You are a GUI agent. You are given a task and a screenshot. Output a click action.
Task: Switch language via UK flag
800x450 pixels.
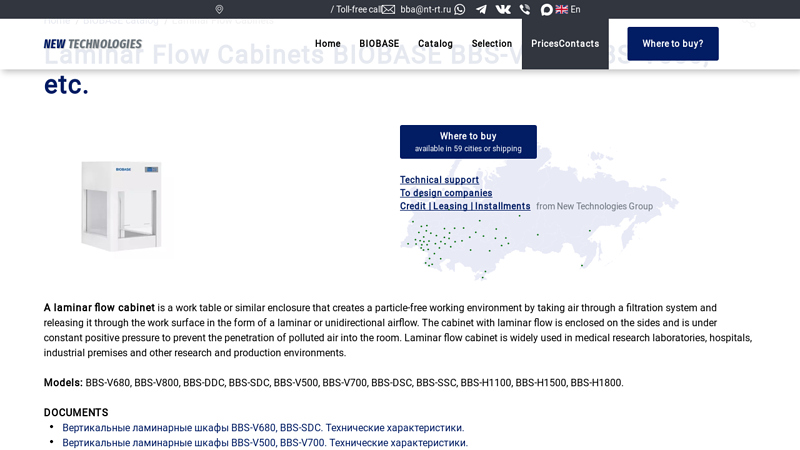(x=562, y=9)
